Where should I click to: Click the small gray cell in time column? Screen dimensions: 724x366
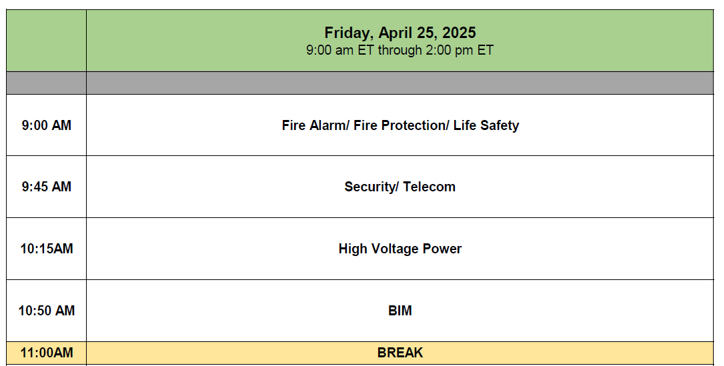tap(46, 83)
